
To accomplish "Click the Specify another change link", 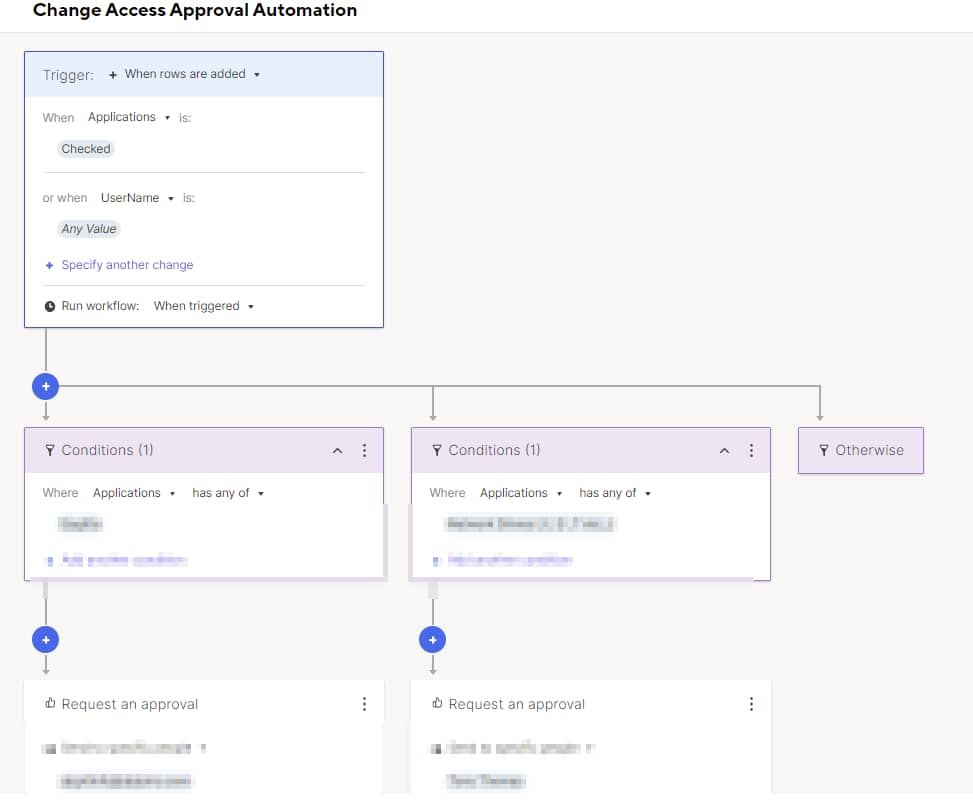I will click(x=127, y=264).
